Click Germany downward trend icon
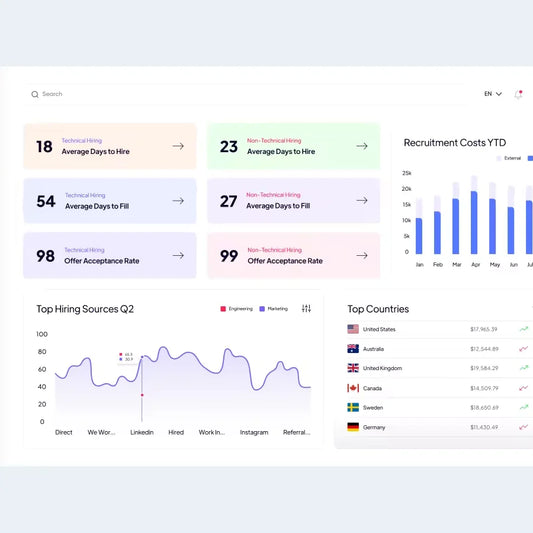The width and height of the screenshot is (533, 533). pyautogui.click(x=524, y=427)
